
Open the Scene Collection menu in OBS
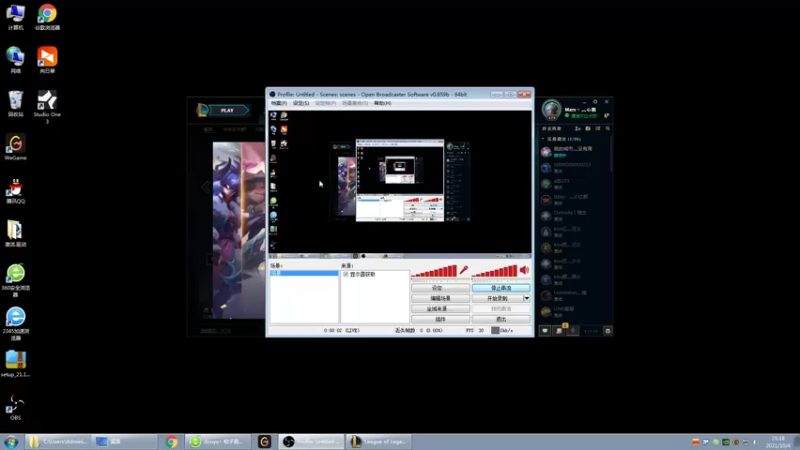point(355,103)
